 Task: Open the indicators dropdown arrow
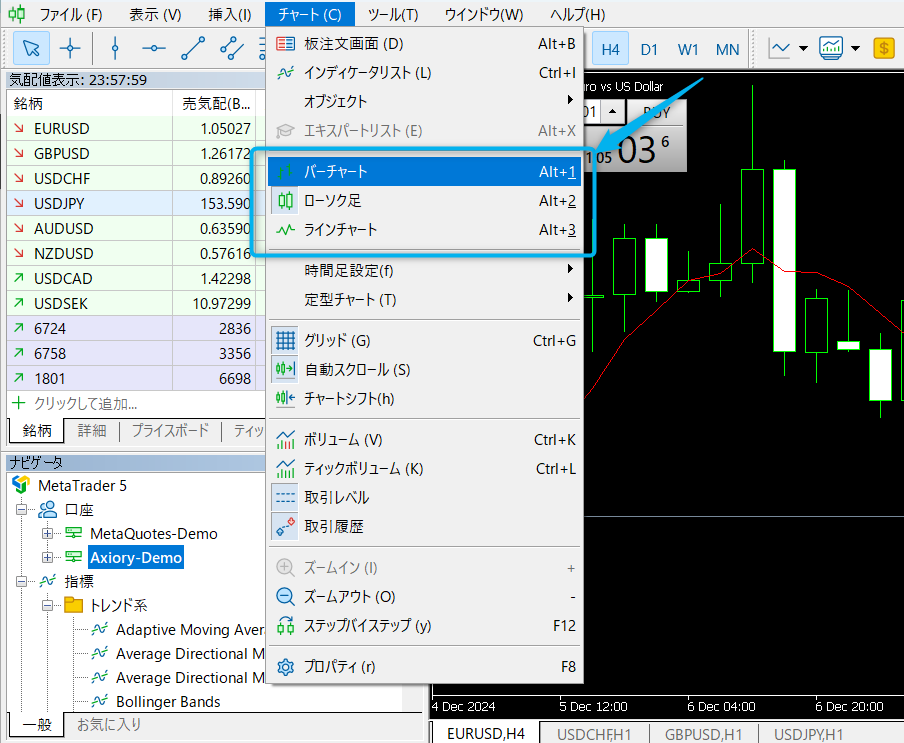point(856,48)
